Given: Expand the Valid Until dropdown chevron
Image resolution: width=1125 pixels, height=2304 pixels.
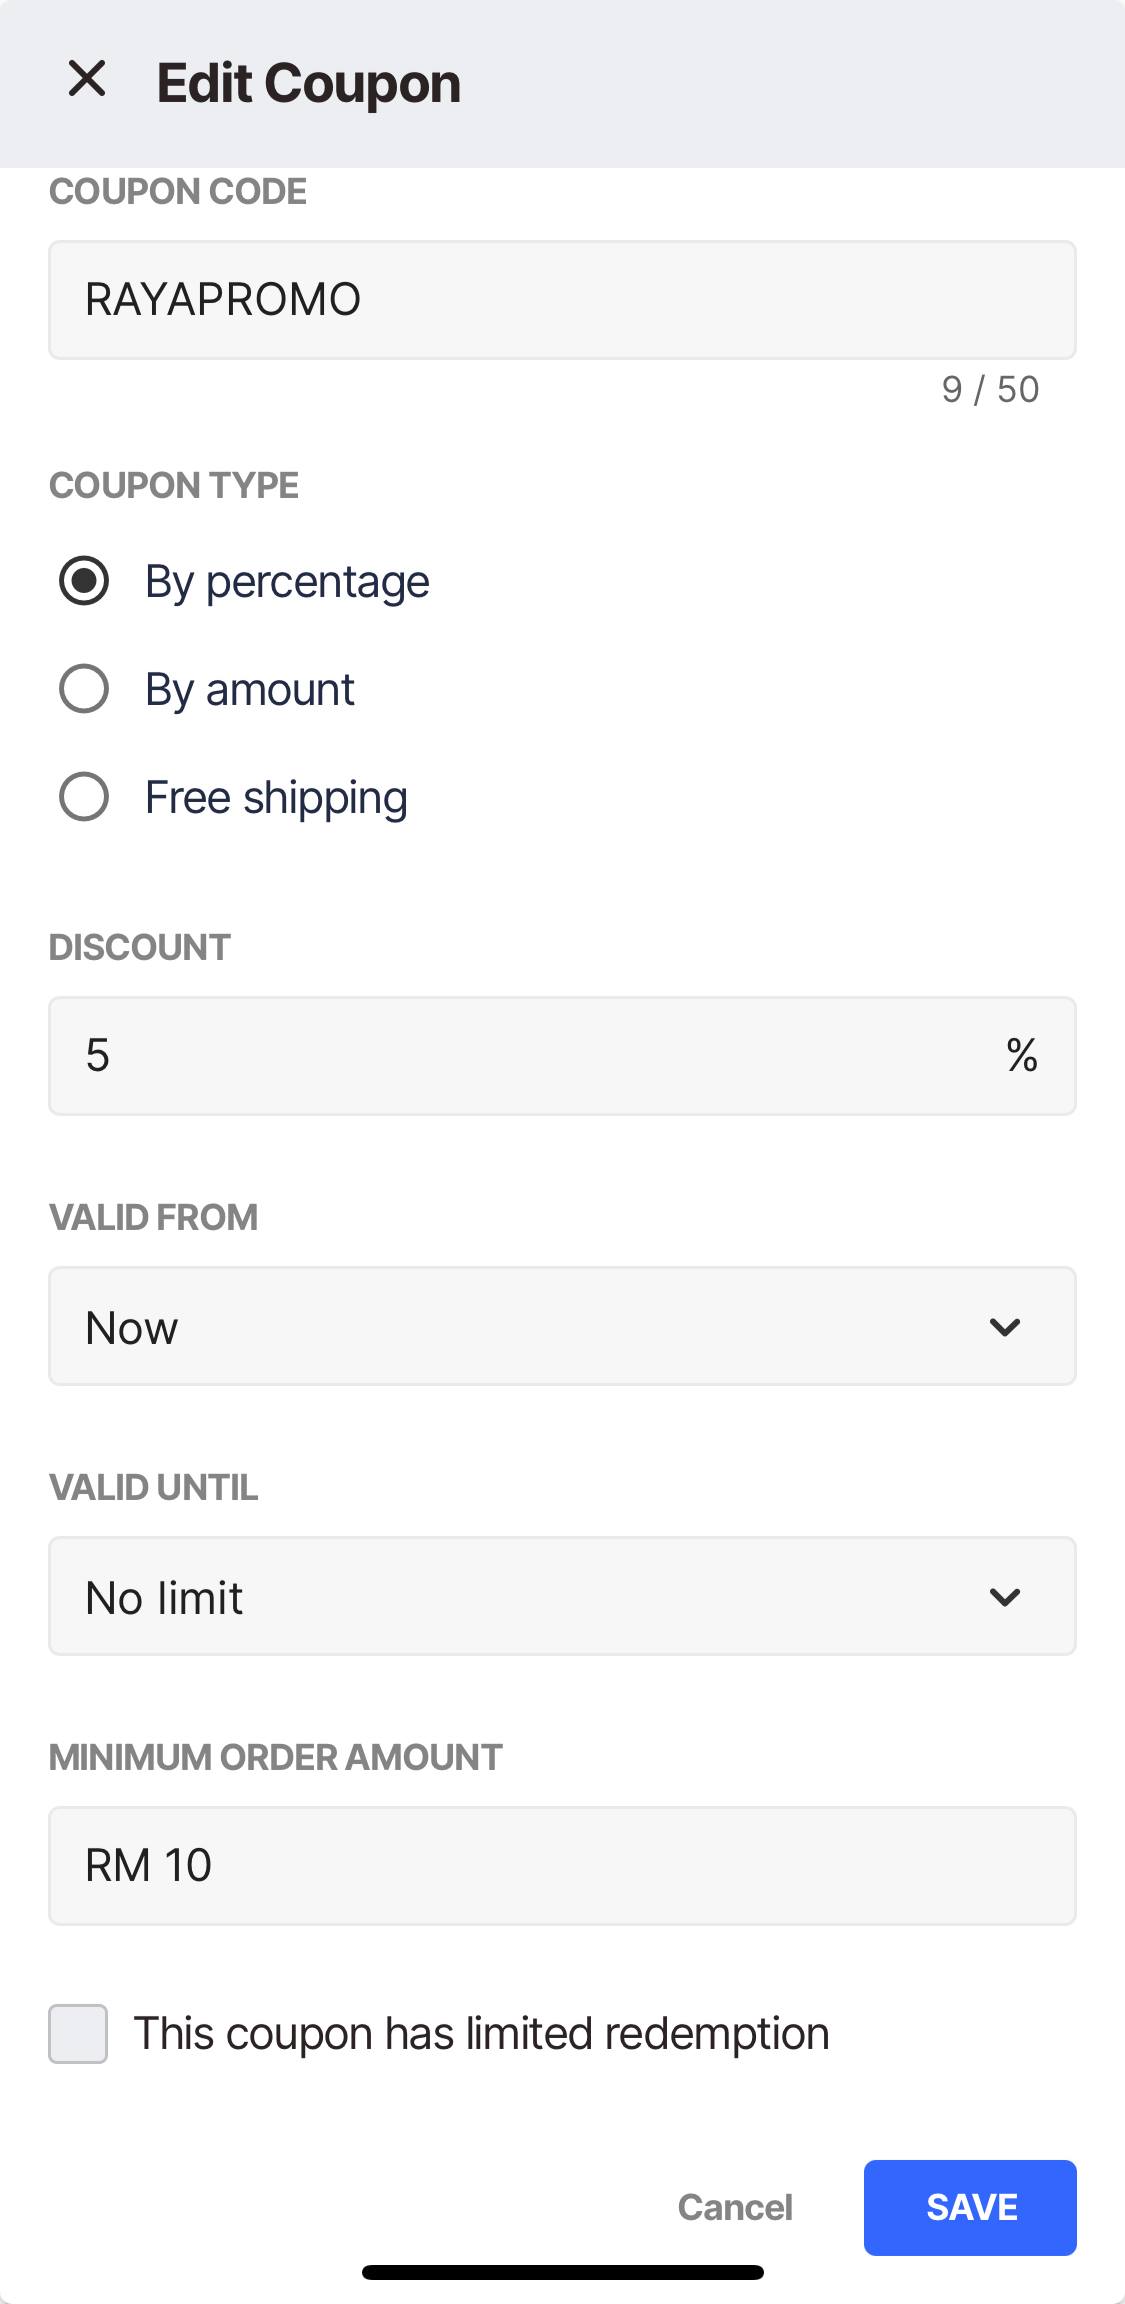Looking at the screenshot, I should [1004, 1597].
